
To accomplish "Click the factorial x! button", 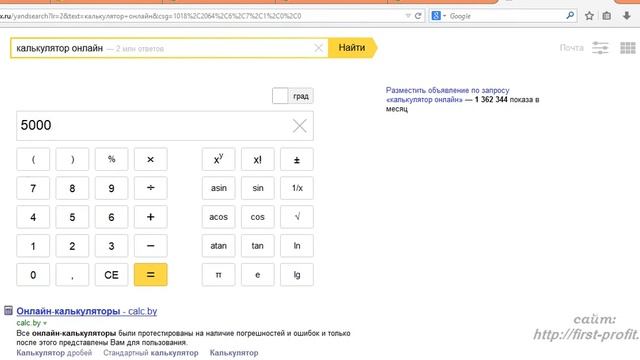I will (x=258, y=159).
